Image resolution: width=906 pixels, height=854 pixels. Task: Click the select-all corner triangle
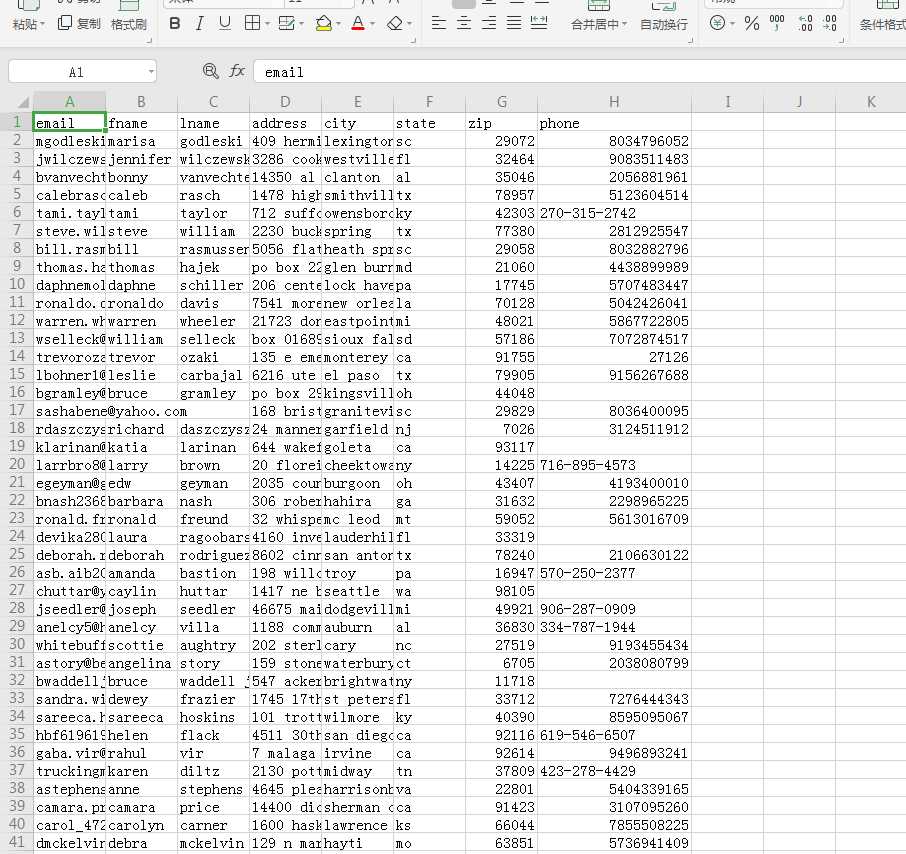23,102
